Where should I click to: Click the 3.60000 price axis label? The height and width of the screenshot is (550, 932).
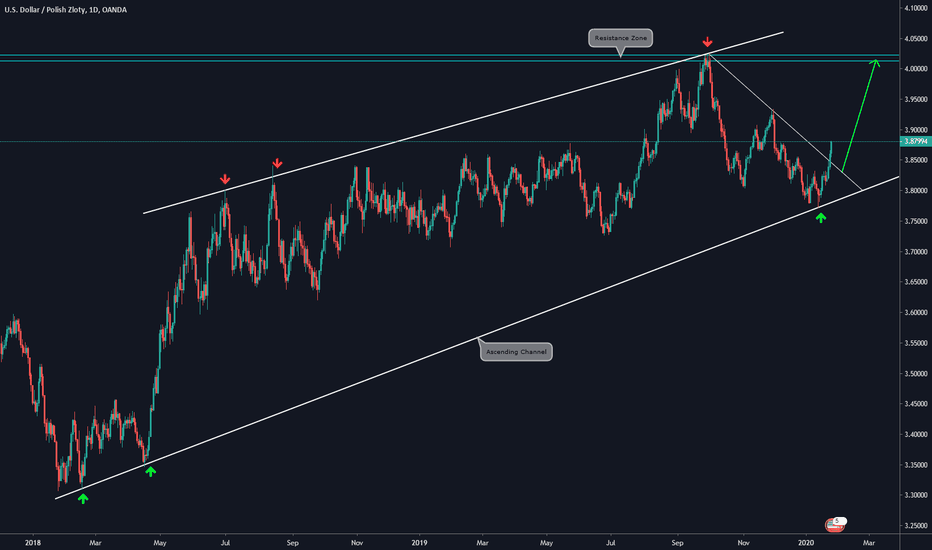tap(916, 312)
